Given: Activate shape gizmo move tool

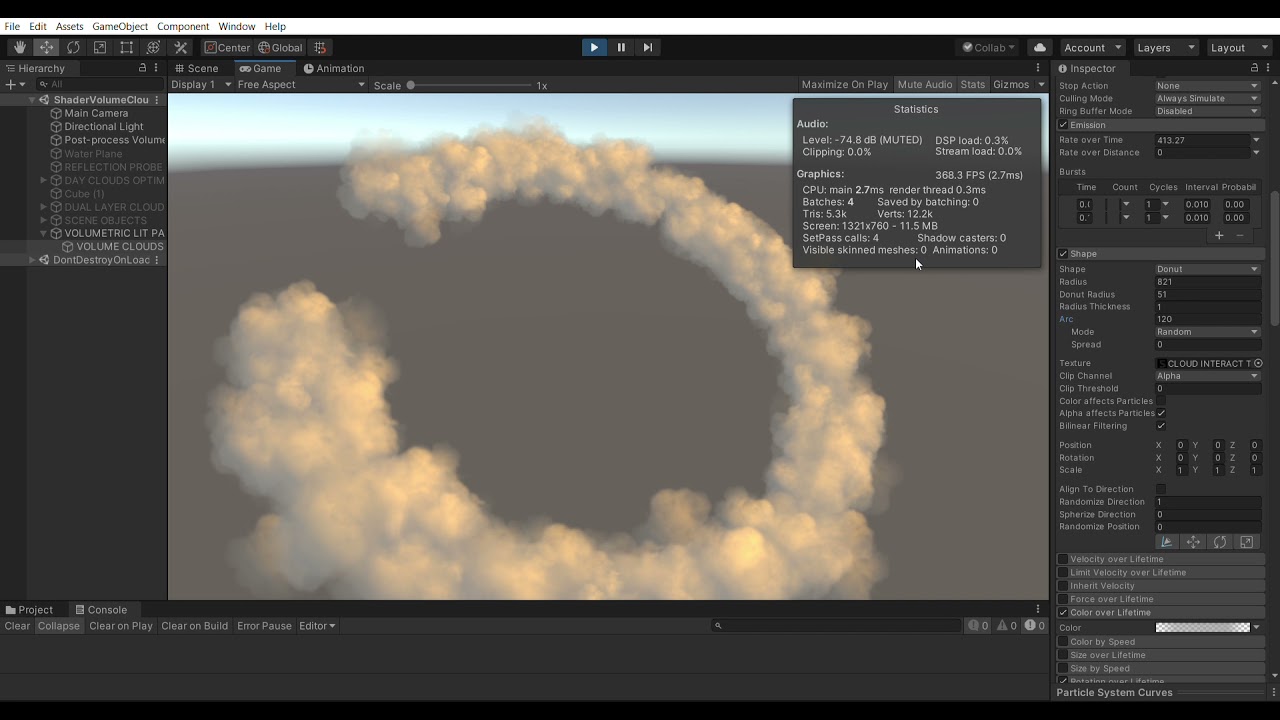Looking at the screenshot, I should coord(1193,542).
